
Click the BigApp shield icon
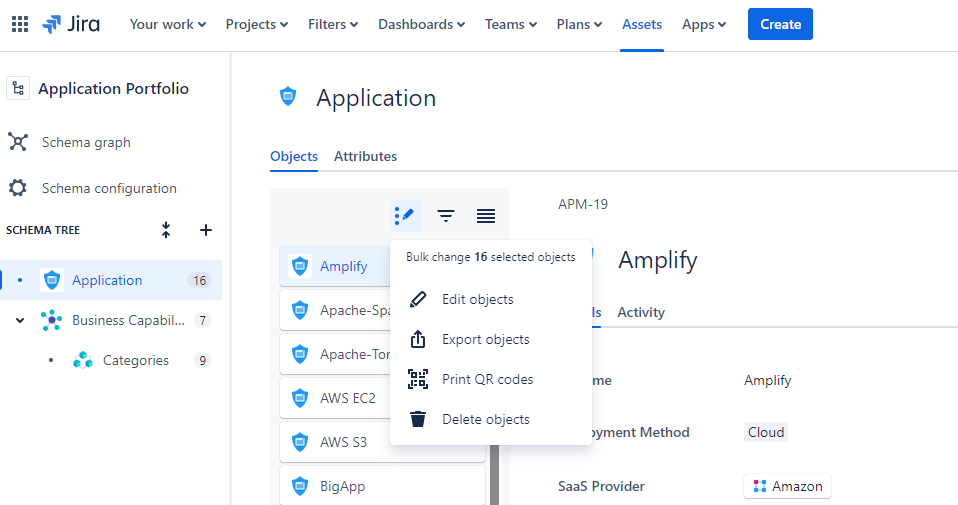(300, 486)
